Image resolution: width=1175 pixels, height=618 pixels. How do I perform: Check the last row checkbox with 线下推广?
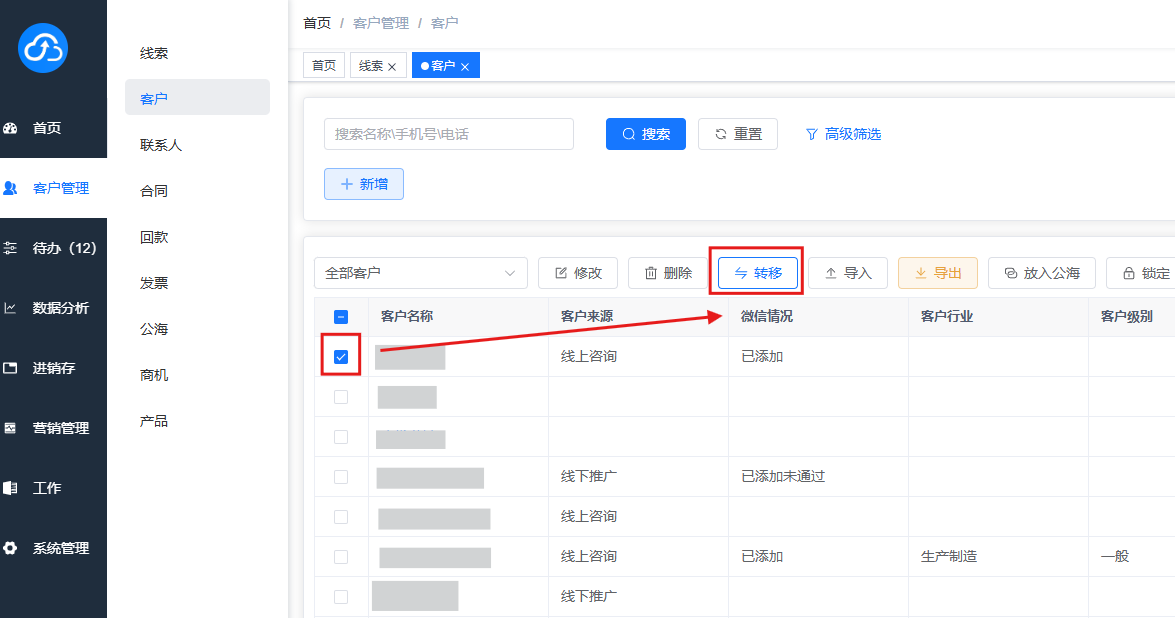tap(341, 597)
